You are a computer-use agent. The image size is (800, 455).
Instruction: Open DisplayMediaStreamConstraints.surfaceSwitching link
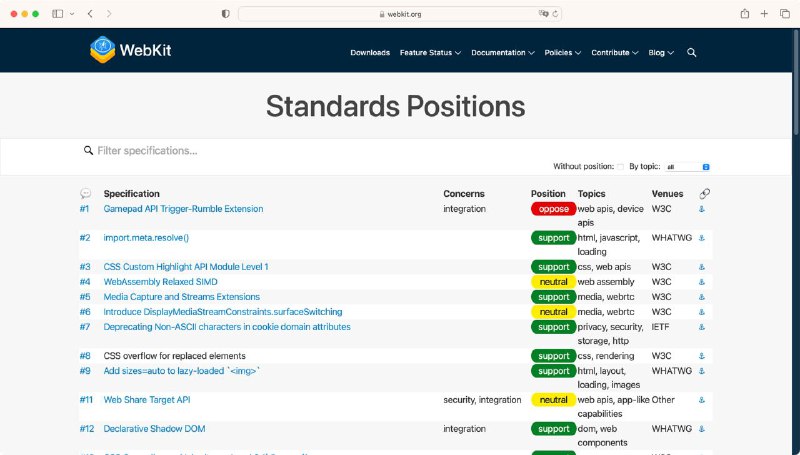(x=223, y=312)
